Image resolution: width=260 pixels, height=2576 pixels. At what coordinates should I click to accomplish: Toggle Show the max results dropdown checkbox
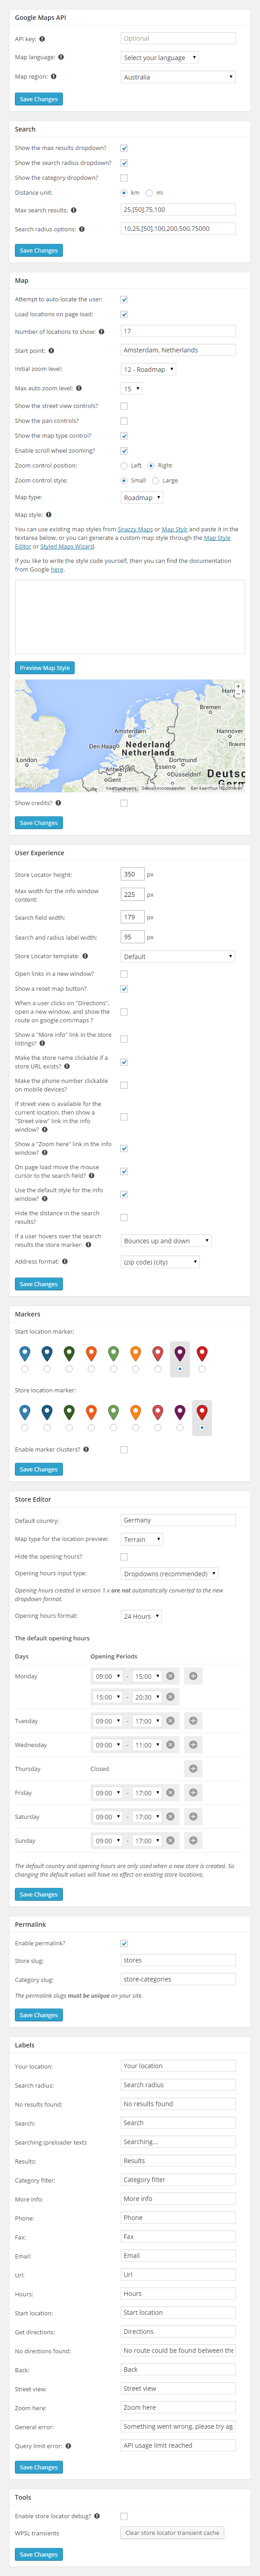[124, 148]
